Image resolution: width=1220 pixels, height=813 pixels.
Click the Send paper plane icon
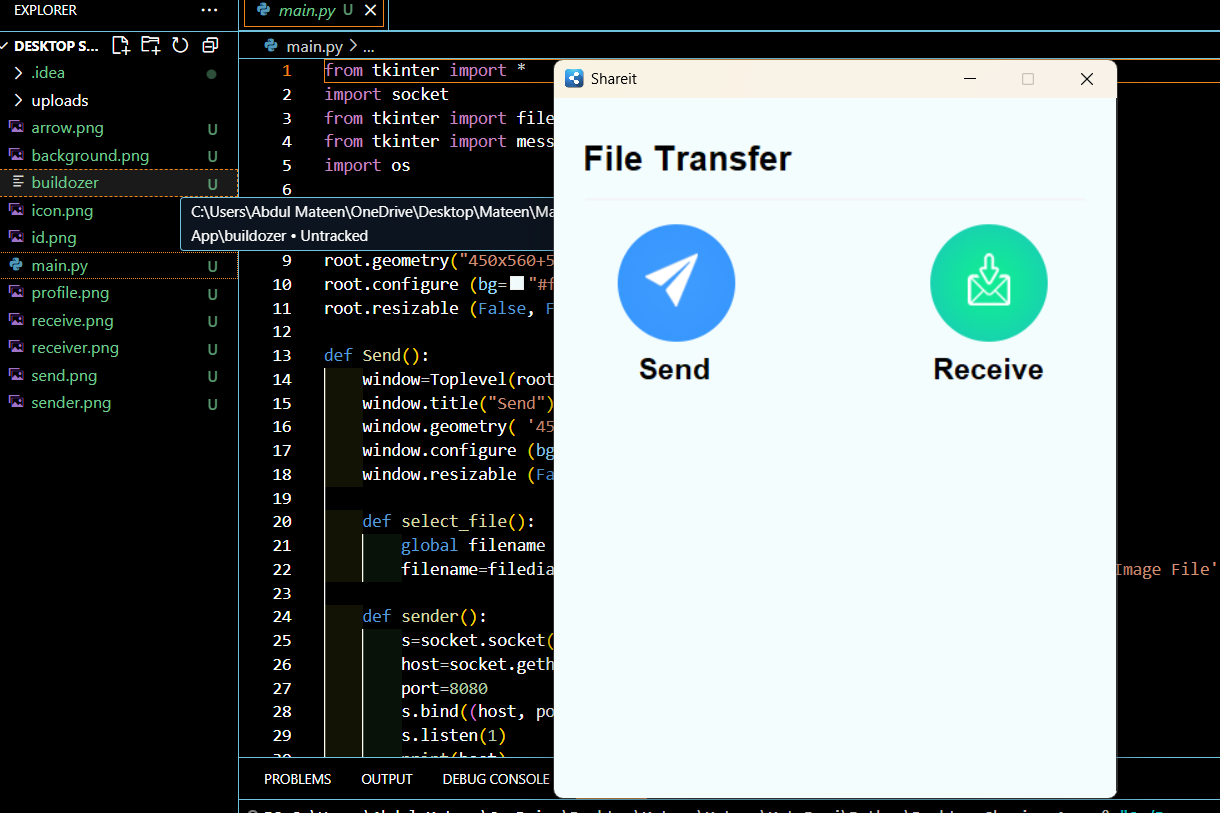click(676, 282)
